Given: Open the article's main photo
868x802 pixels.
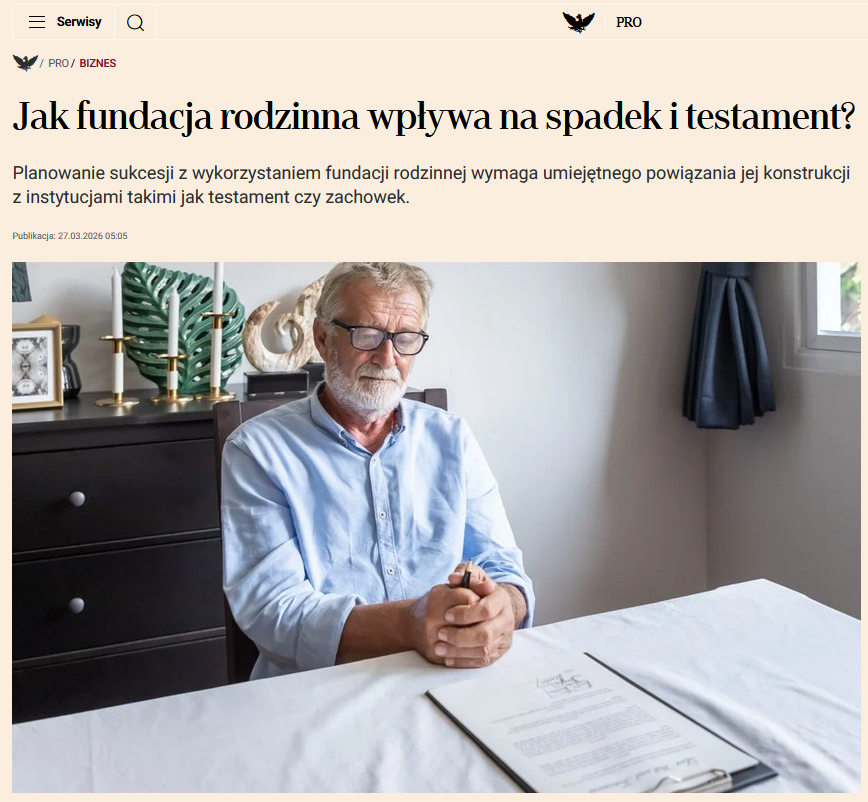Looking at the screenshot, I should click(x=436, y=527).
